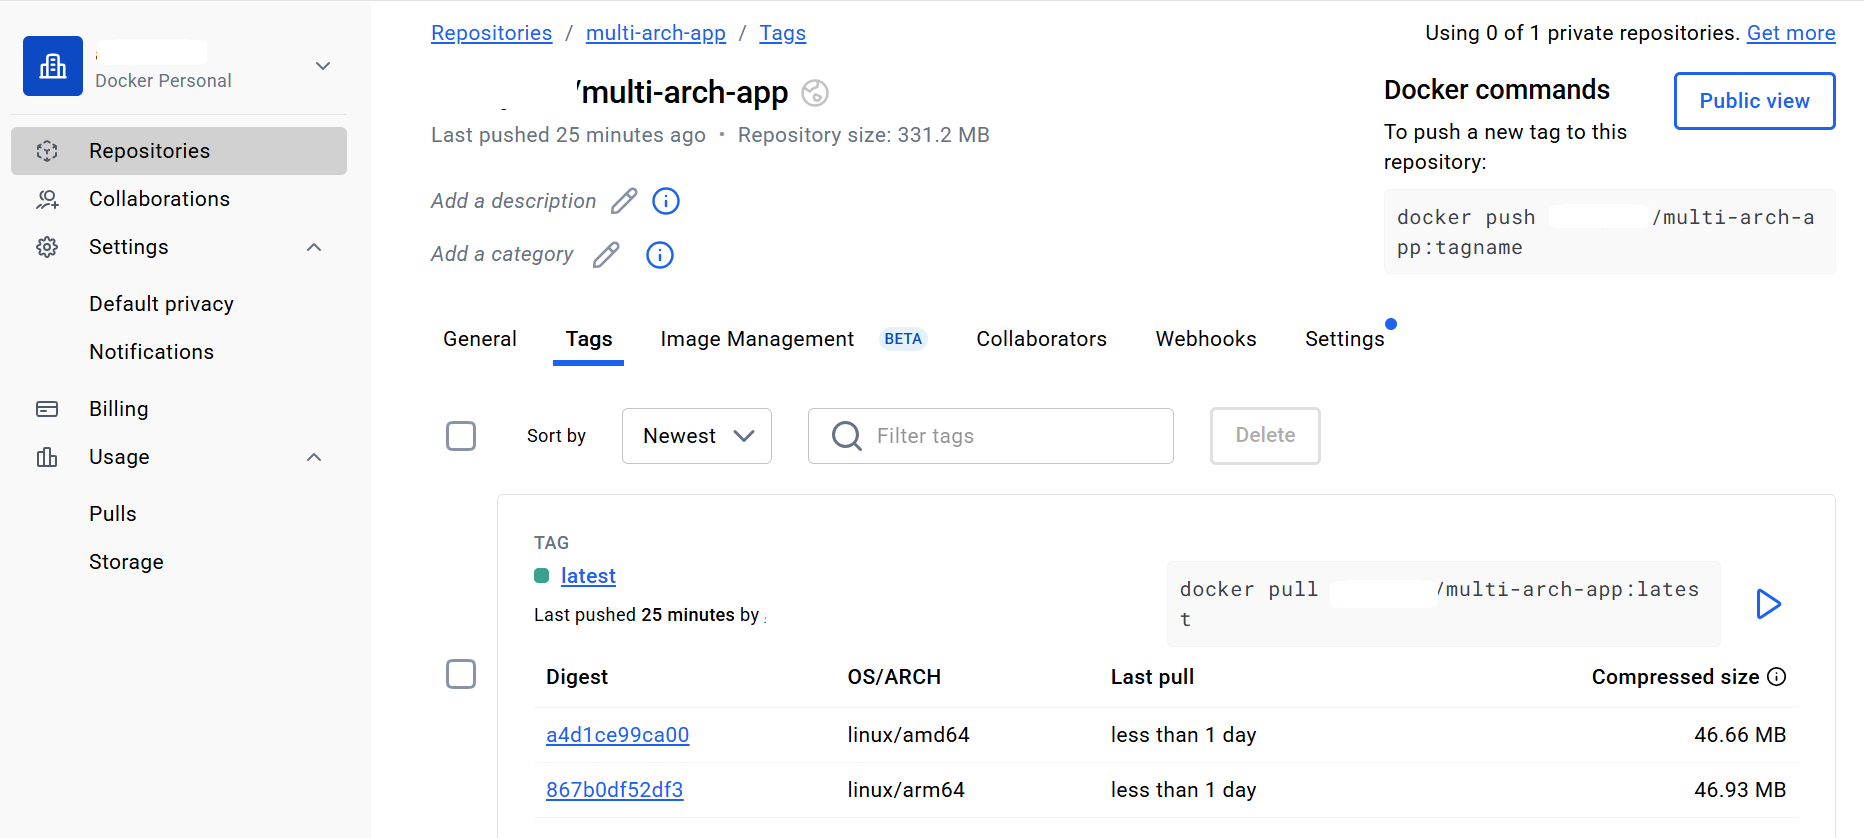Click Add a category text
1864x838 pixels.
(502, 255)
